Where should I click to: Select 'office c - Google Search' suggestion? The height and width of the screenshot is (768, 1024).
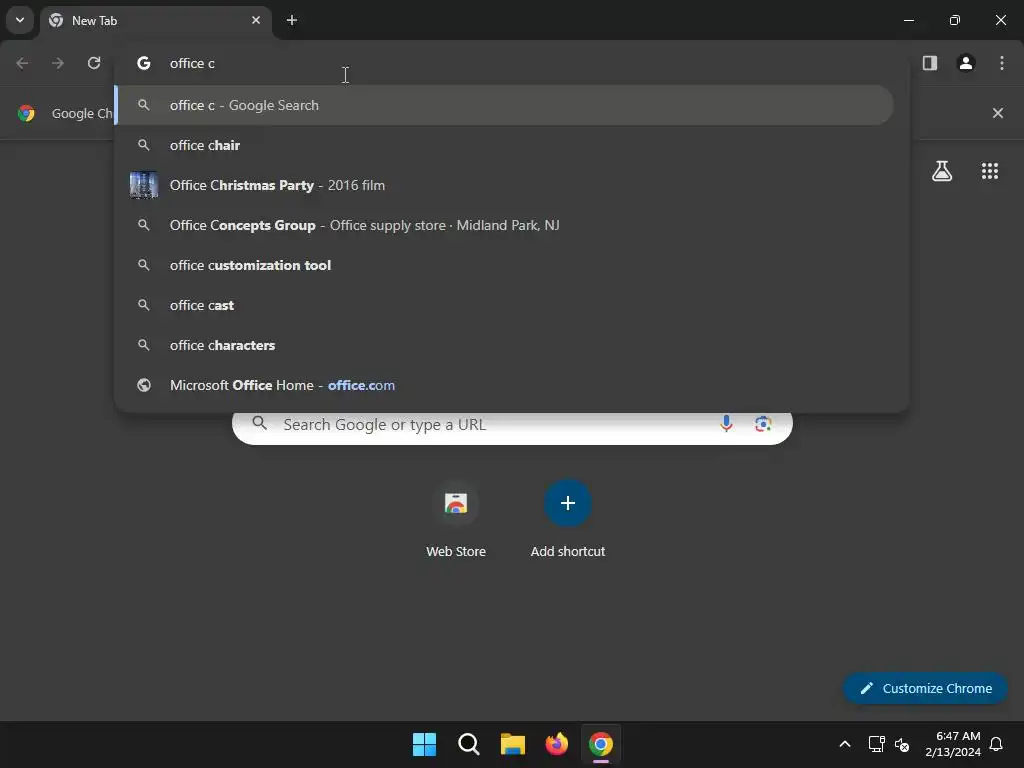pos(504,105)
